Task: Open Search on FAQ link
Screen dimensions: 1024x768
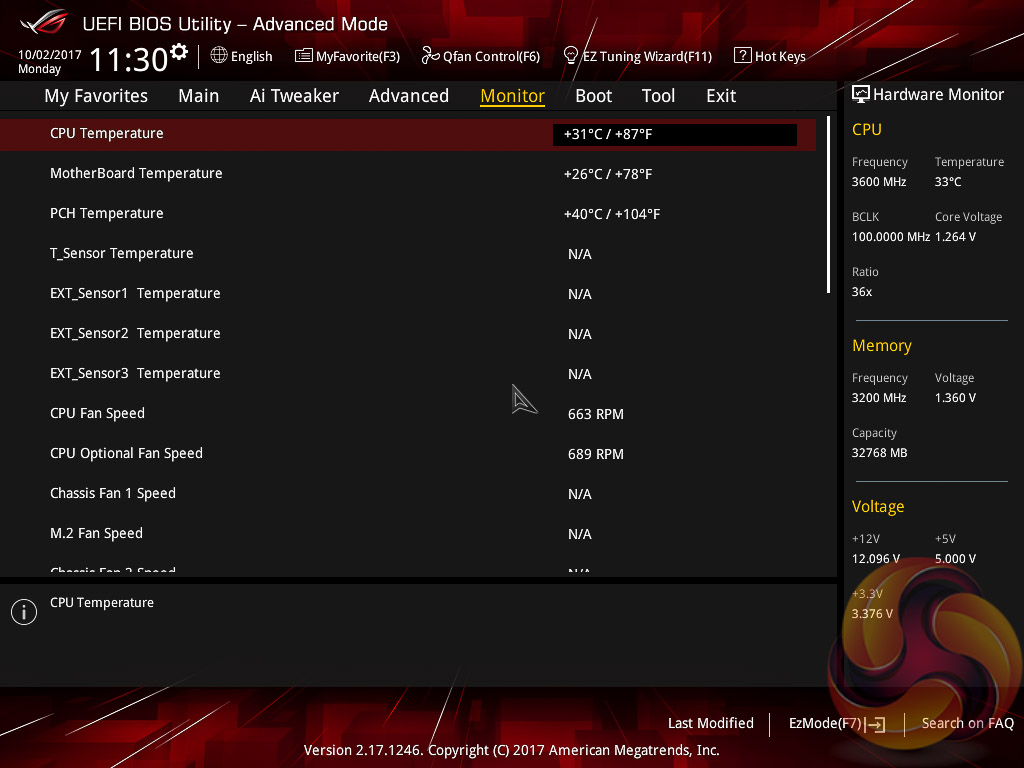Action: click(x=968, y=723)
